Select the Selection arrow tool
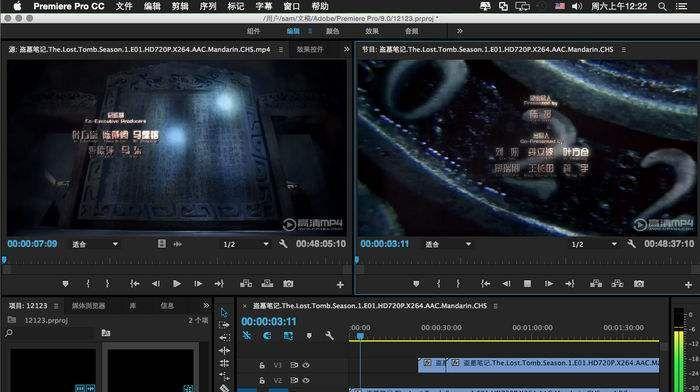 coord(224,313)
